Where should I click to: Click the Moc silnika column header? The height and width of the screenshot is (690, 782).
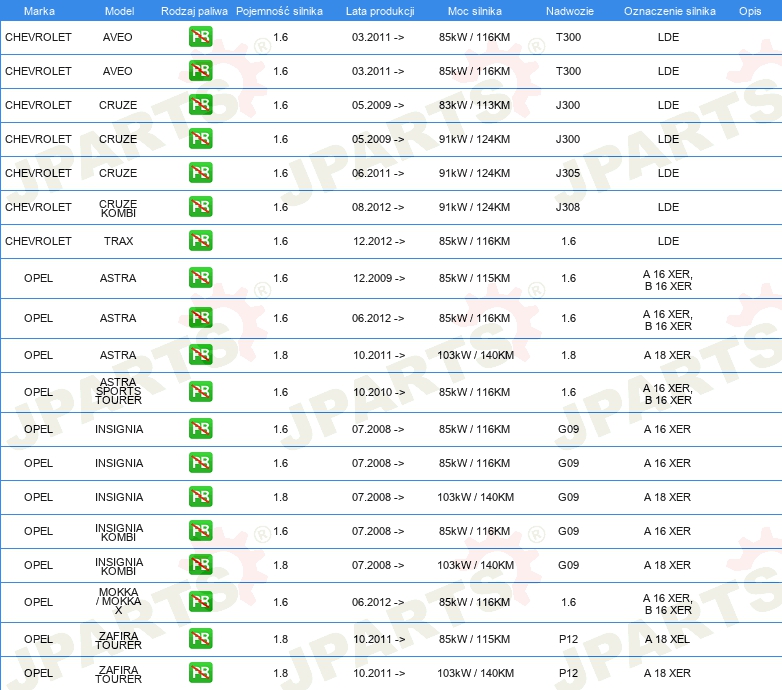(475, 11)
